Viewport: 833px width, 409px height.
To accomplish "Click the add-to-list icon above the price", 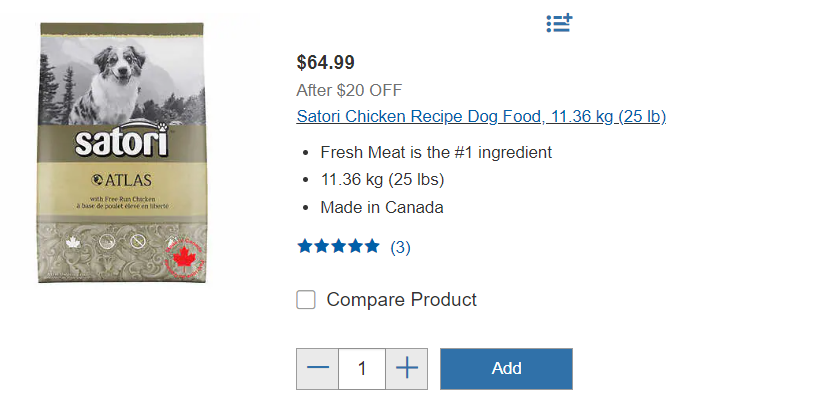I will click(559, 23).
